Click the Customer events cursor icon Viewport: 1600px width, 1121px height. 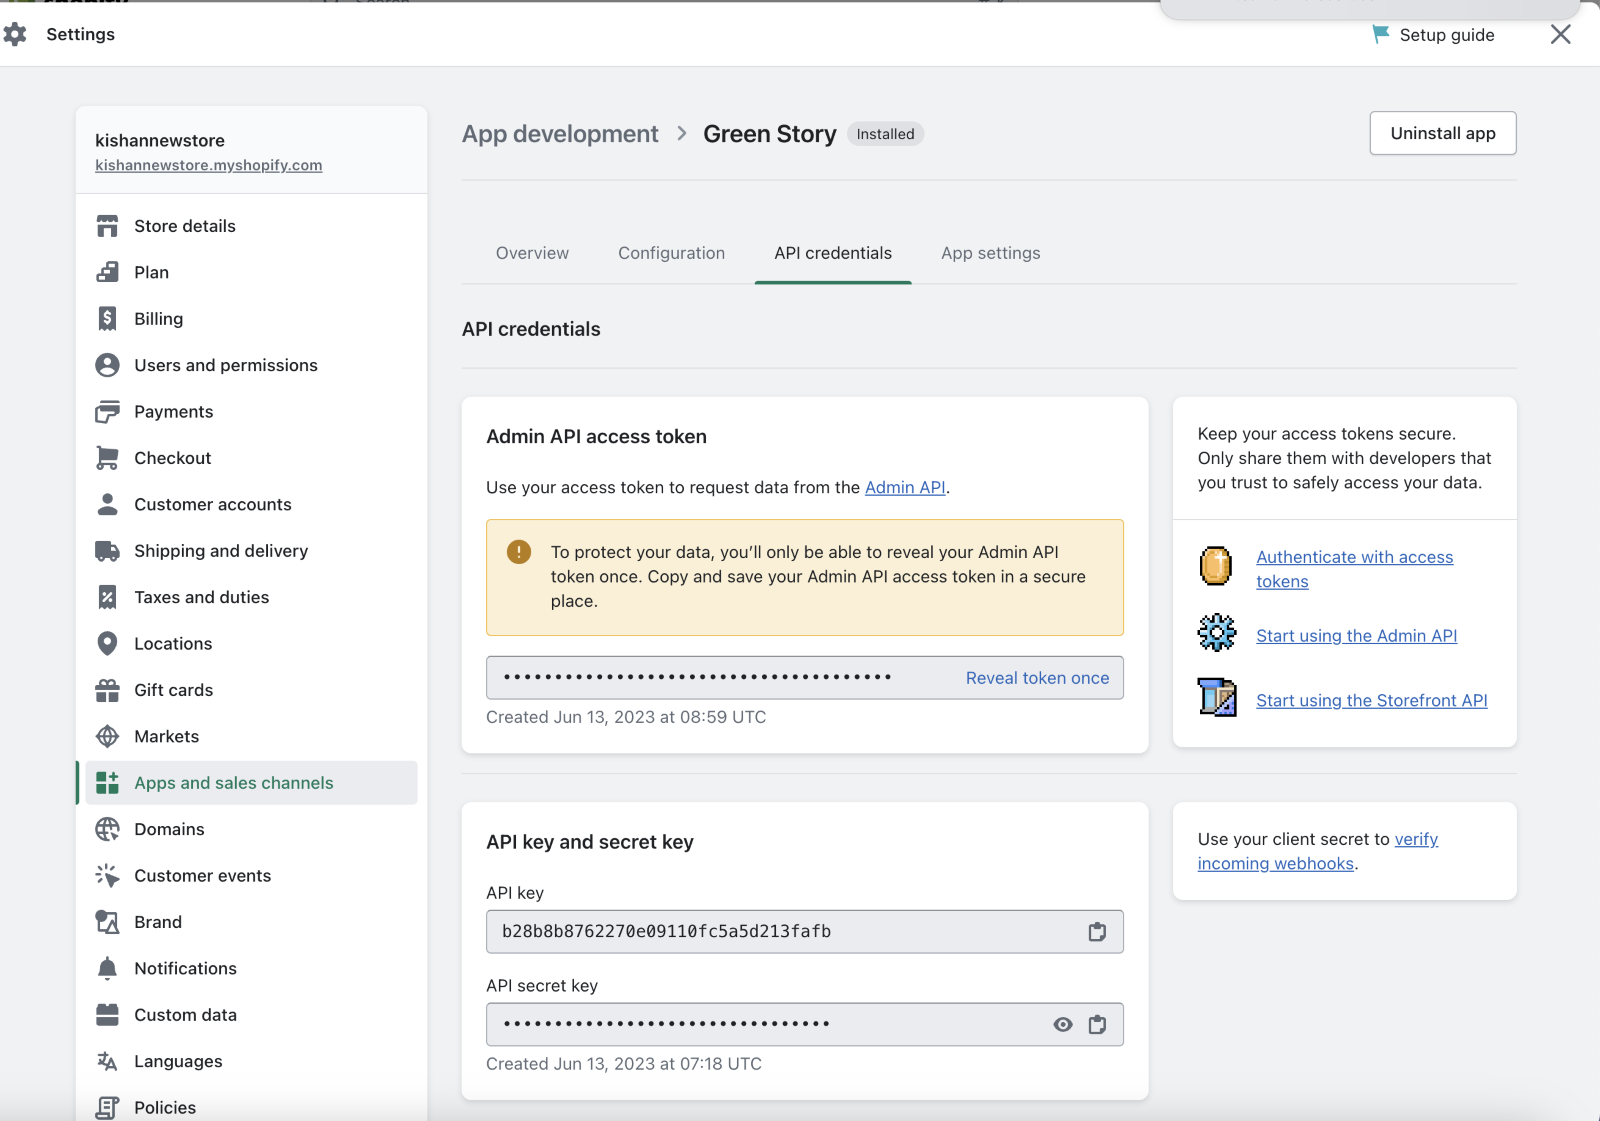(107, 876)
